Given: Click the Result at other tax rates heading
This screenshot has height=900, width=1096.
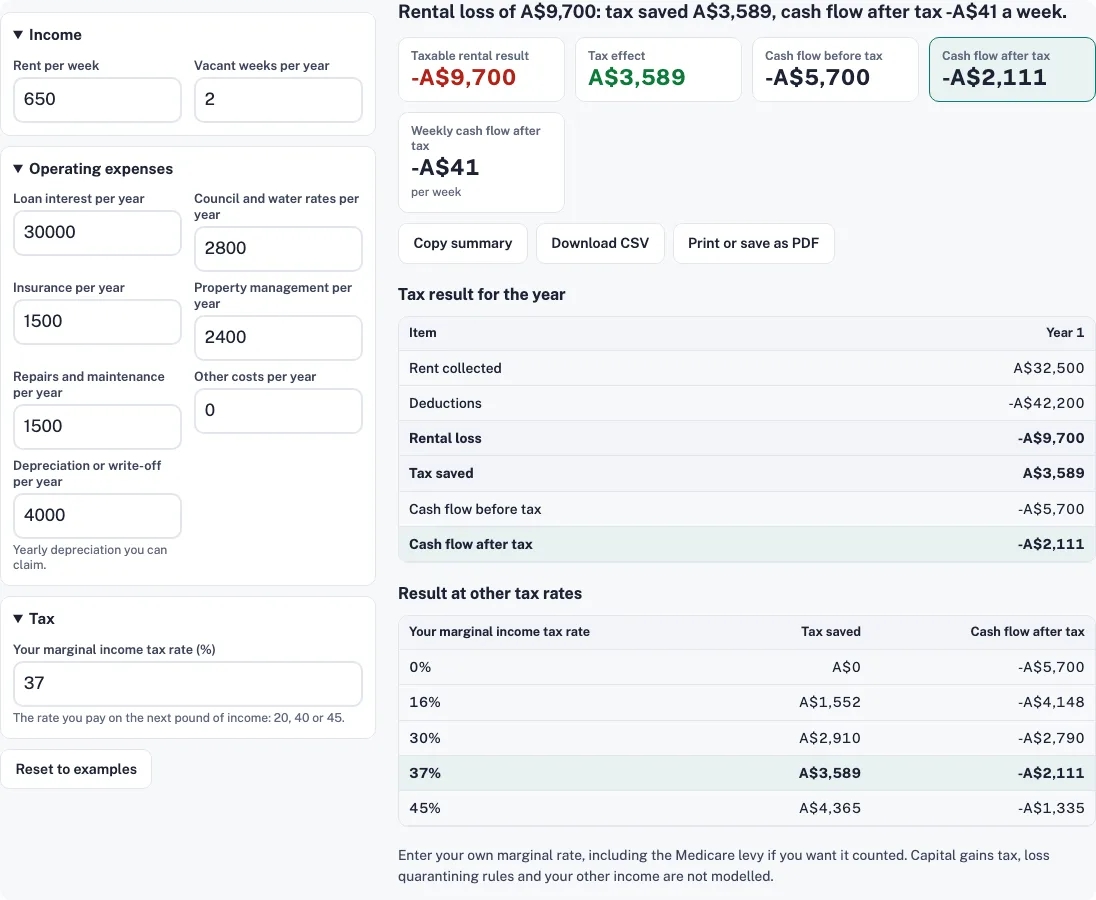Looking at the screenshot, I should (x=490, y=593).
